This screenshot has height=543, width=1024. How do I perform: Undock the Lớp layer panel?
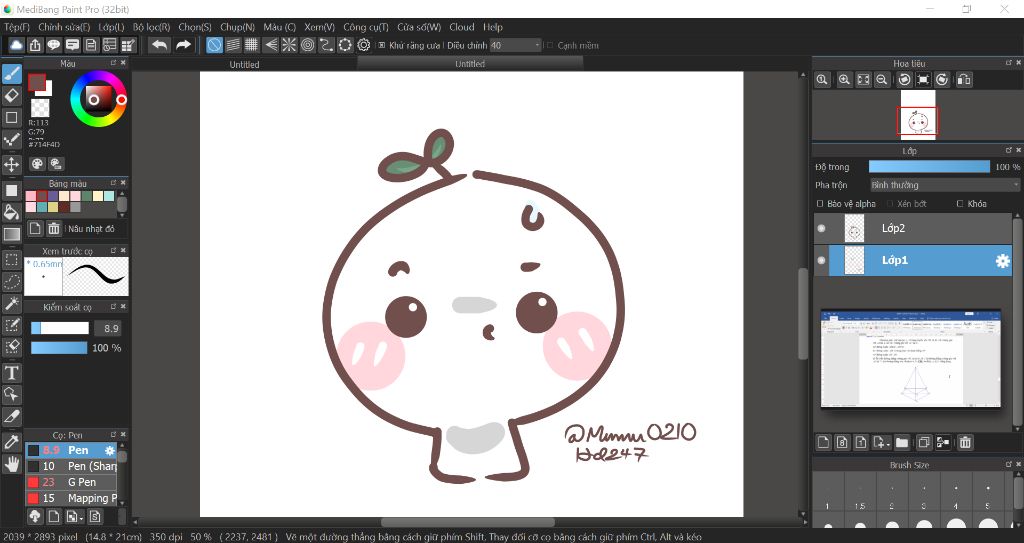tap(1008, 150)
